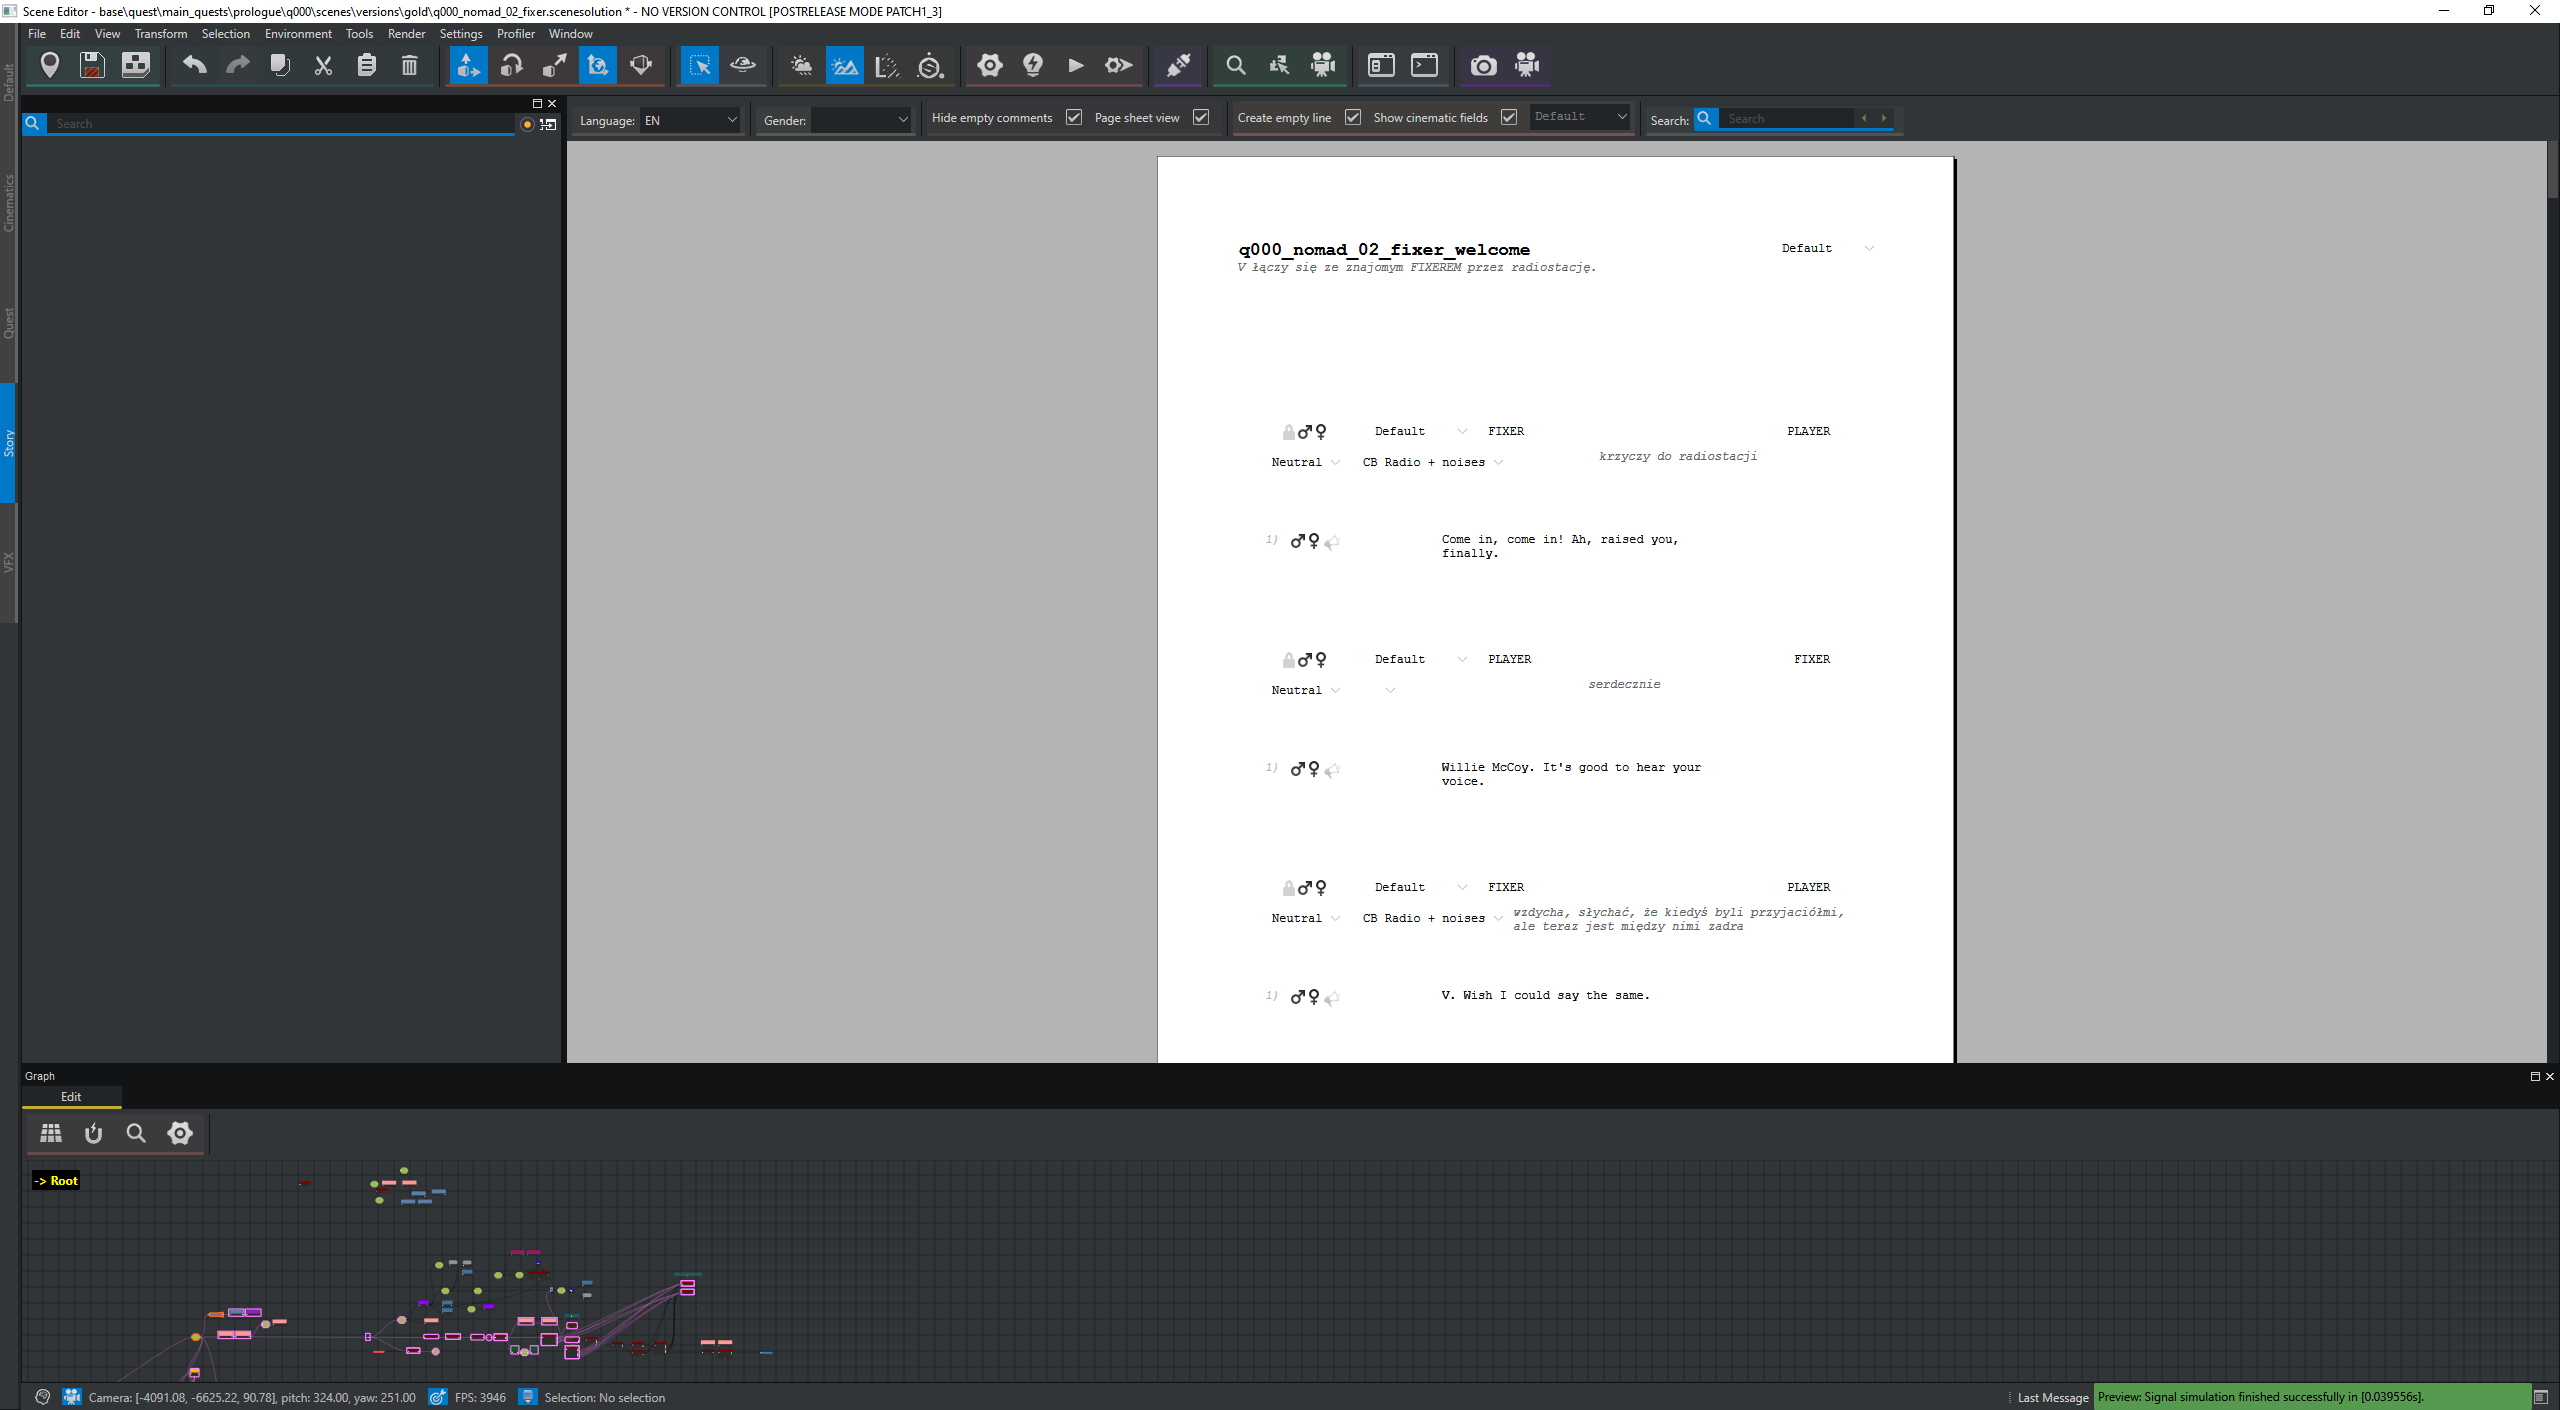Click the Edit tab in Graph panel
Screen dimensions: 2560x1410
(71, 1097)
